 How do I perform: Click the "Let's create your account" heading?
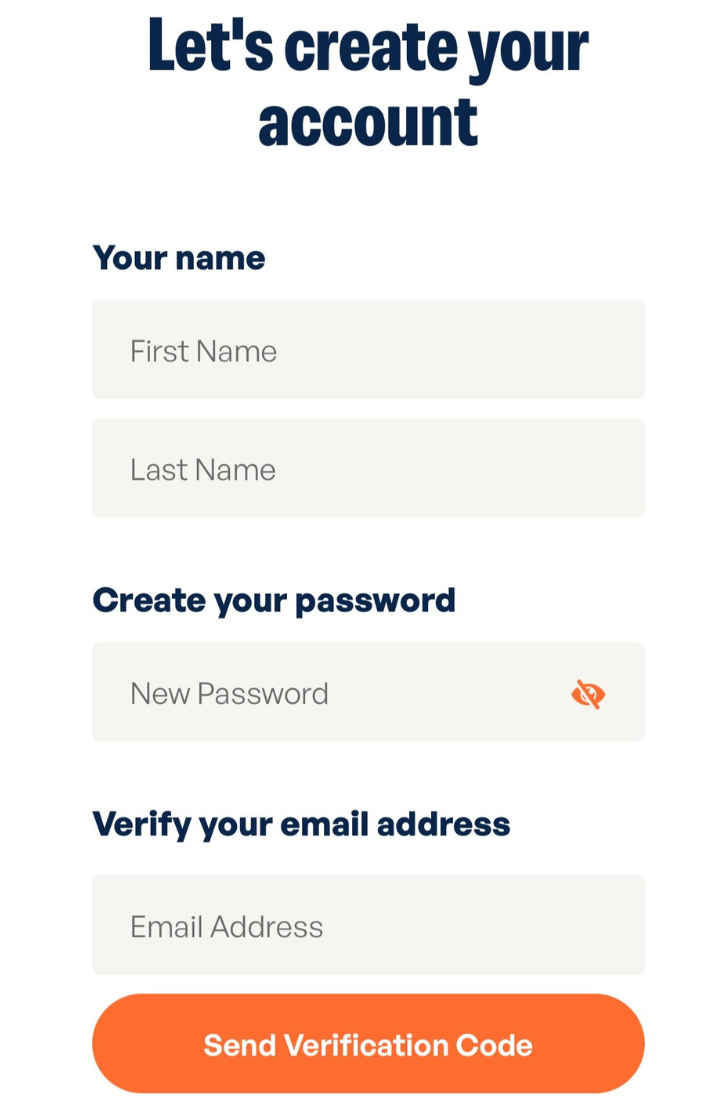(368, 83)
